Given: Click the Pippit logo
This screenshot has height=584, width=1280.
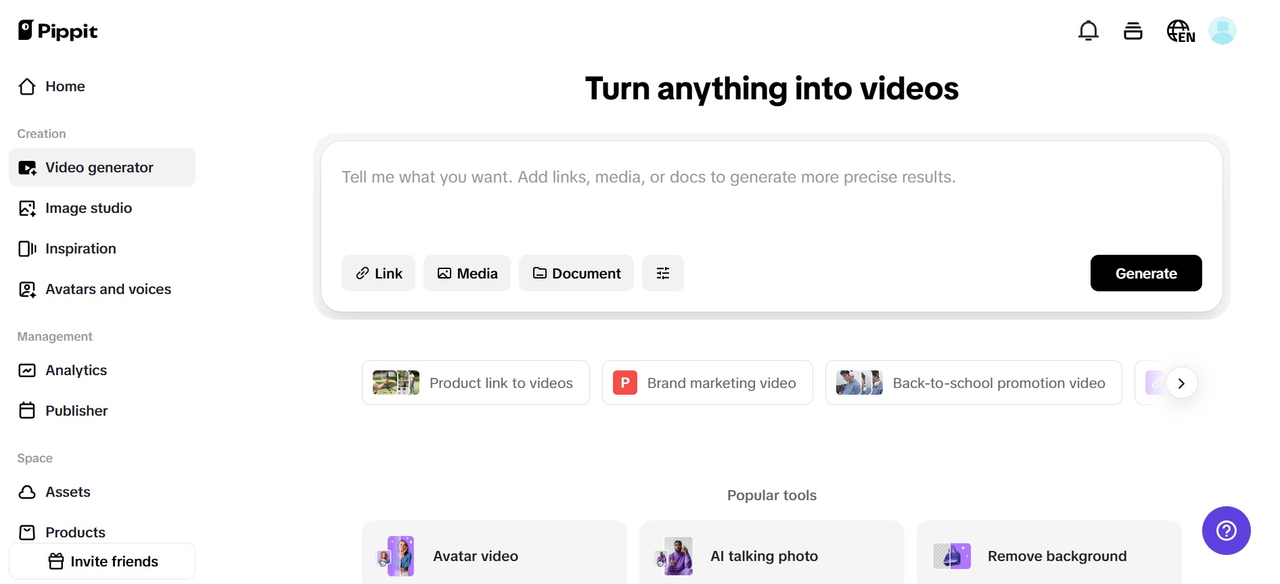Looking at the screenshot, I should pyautogui.click(x=58, y=31).
